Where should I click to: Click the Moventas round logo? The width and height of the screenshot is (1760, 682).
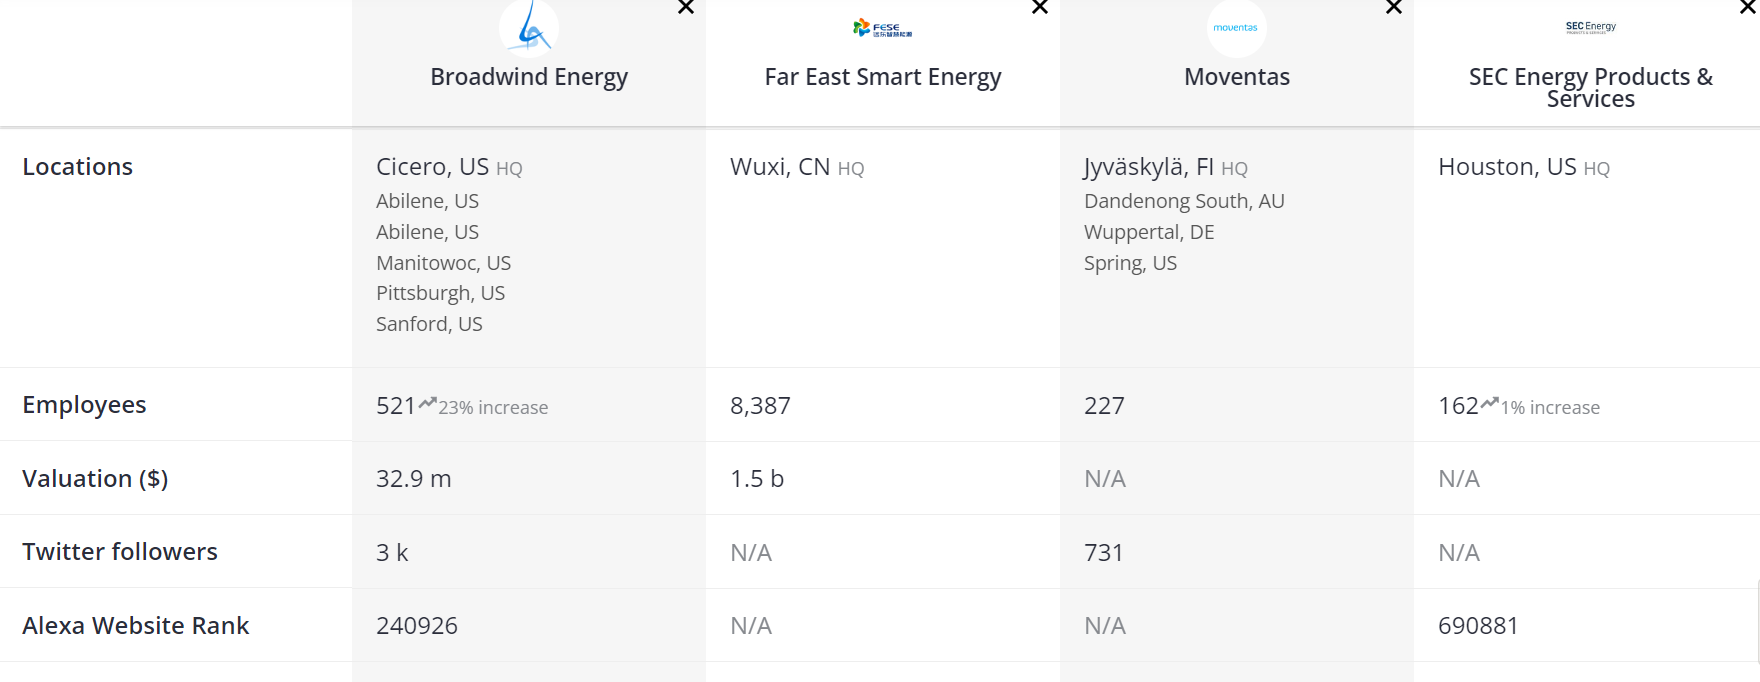pyautogui.click(x=1237, y=27)
